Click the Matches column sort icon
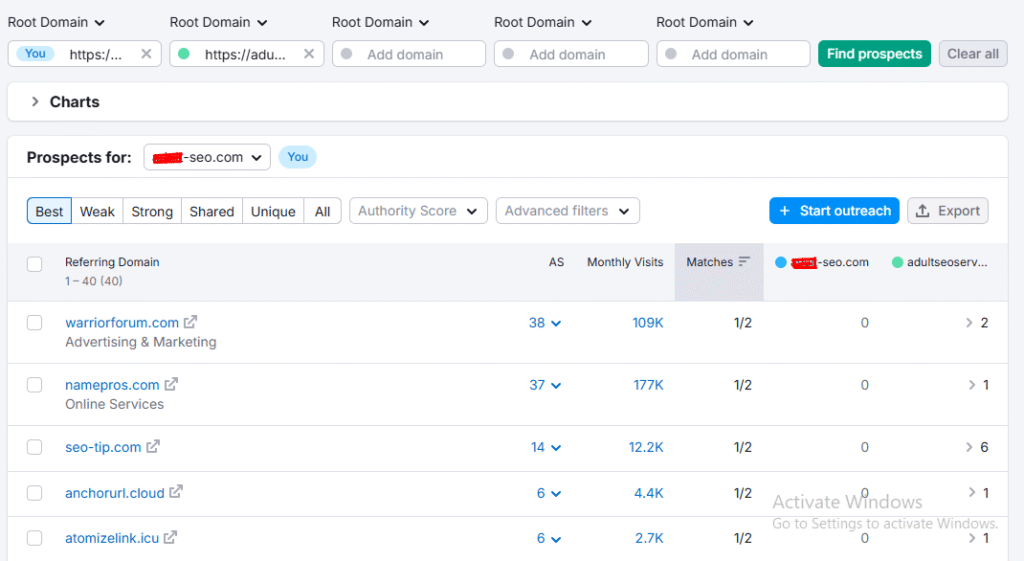 coord(744,262)
